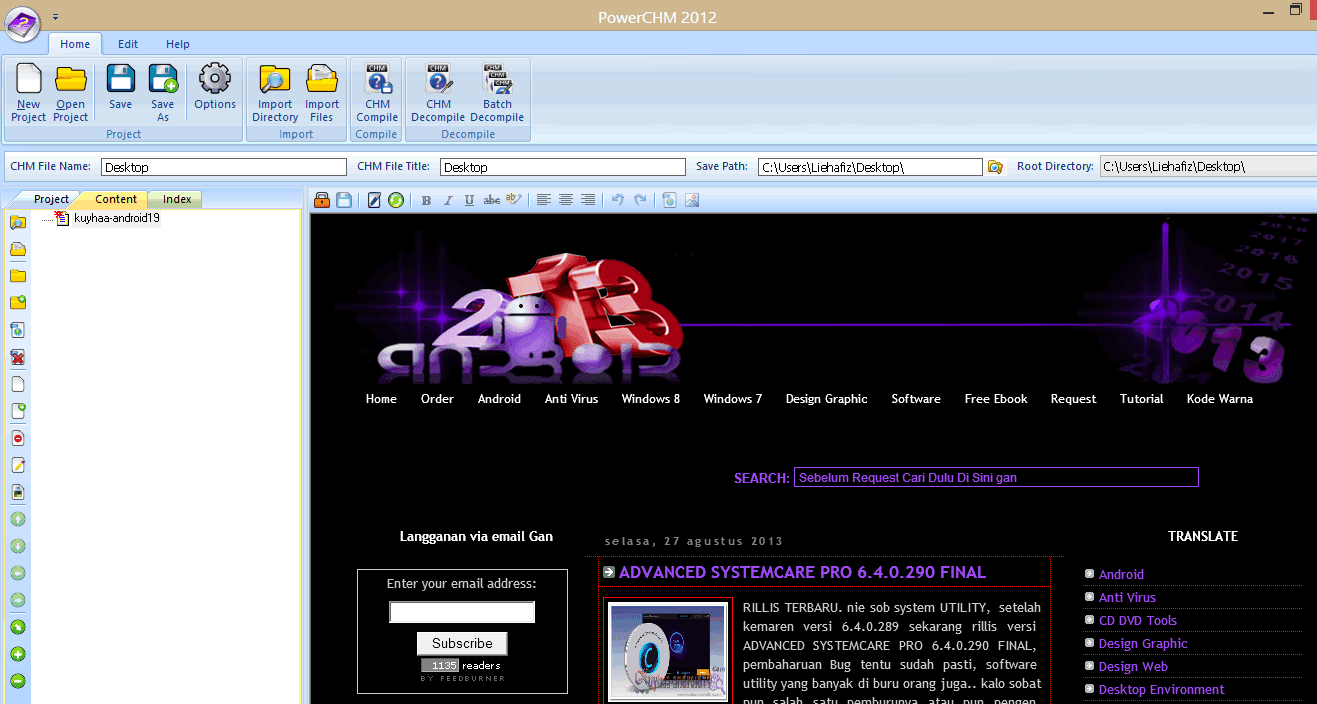Click the bright green plus circle in sidebar

[18, 654]
